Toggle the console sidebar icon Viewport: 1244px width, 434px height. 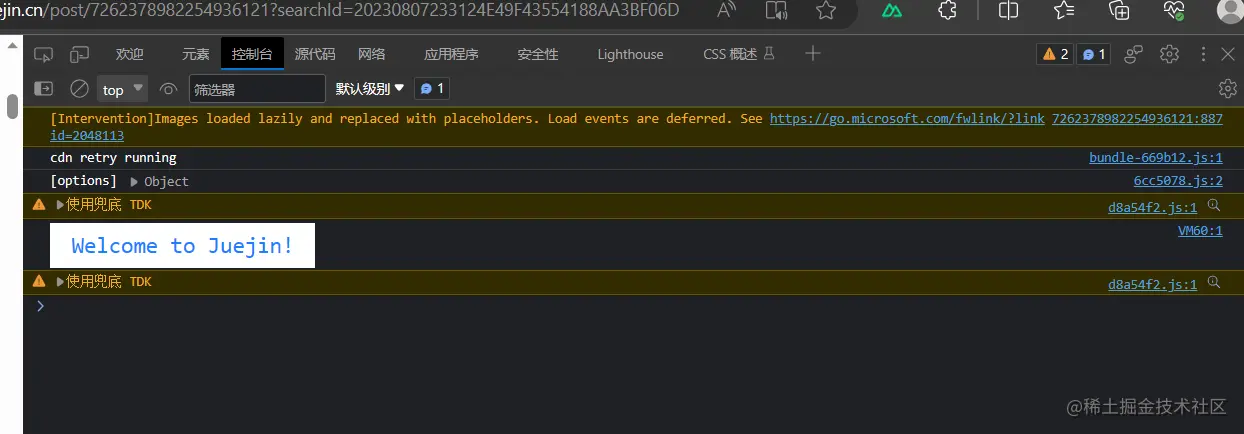pos(44,88)
